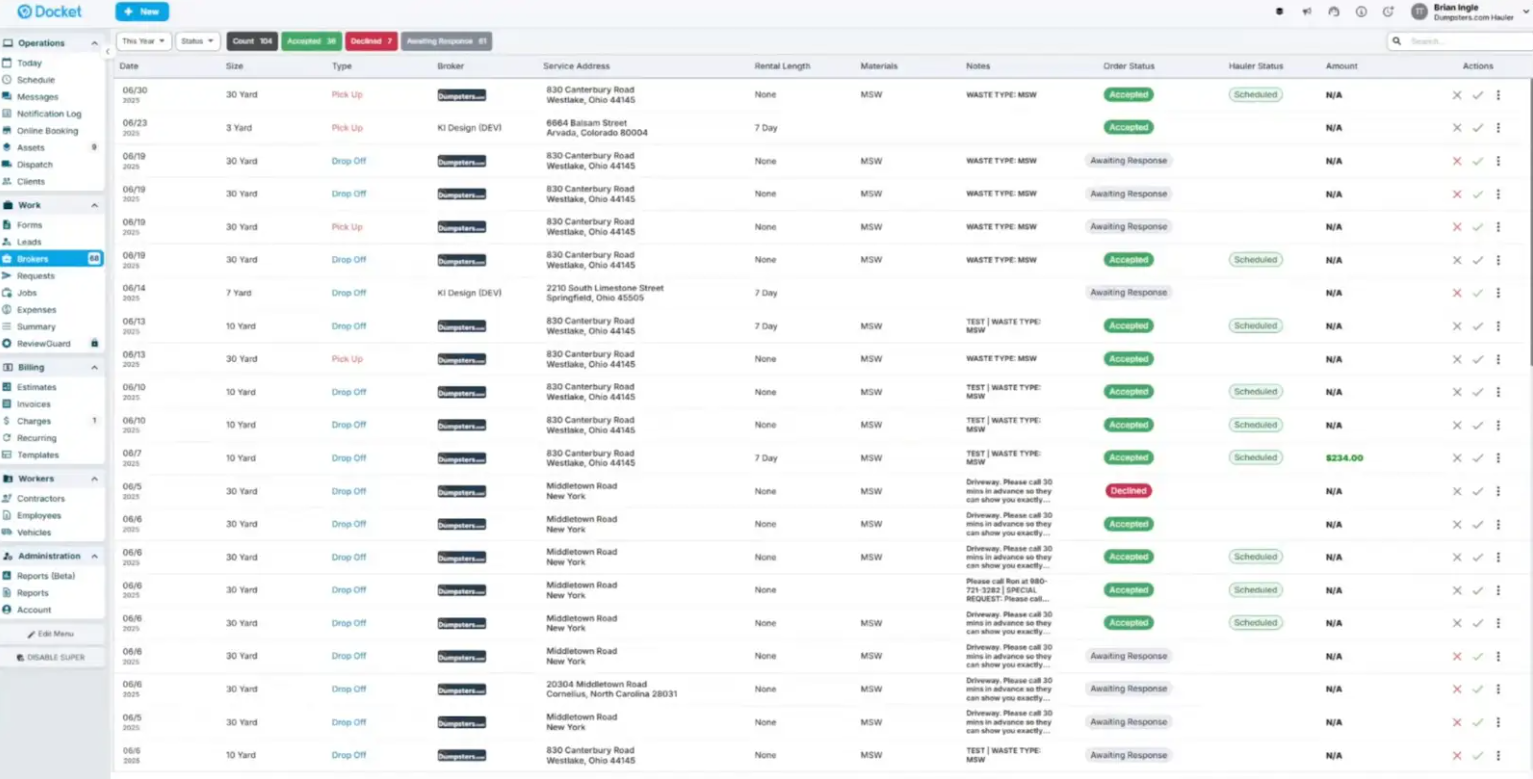Click the New button
This screenshot has width=1533, height=779.
(x=142, y=12)
